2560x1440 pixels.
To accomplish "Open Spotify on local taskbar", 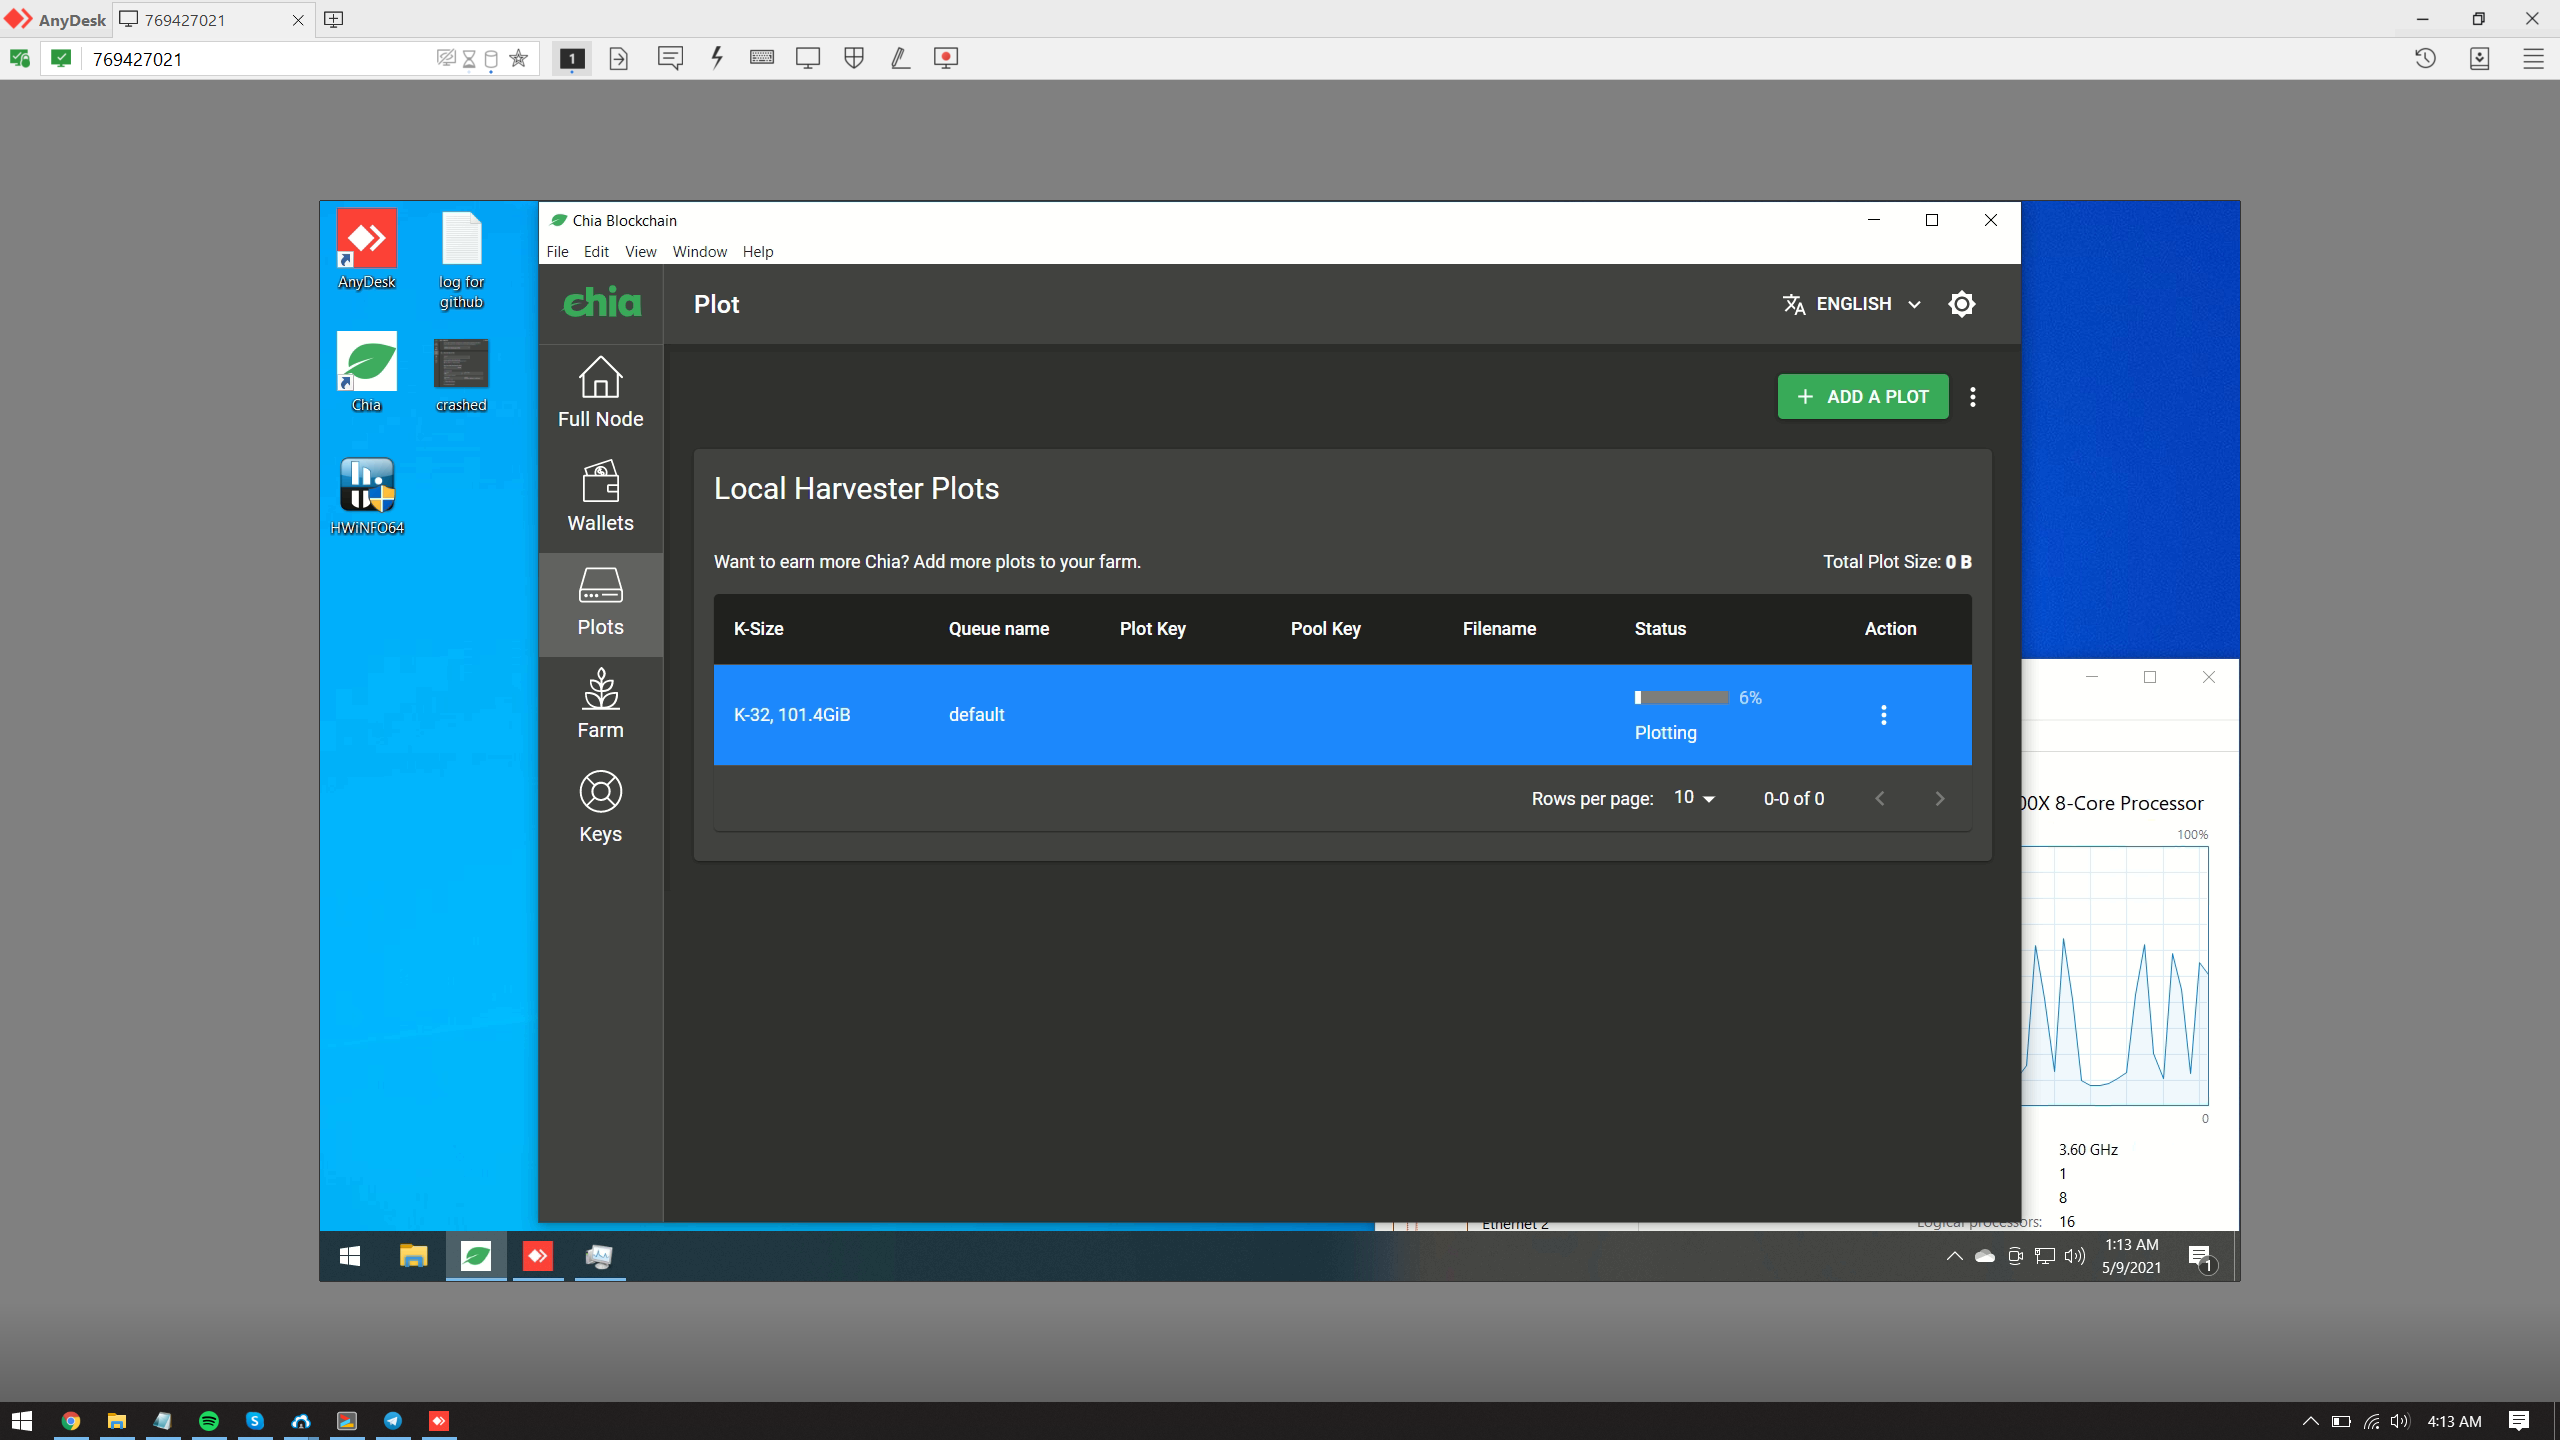I will 208,1420.
